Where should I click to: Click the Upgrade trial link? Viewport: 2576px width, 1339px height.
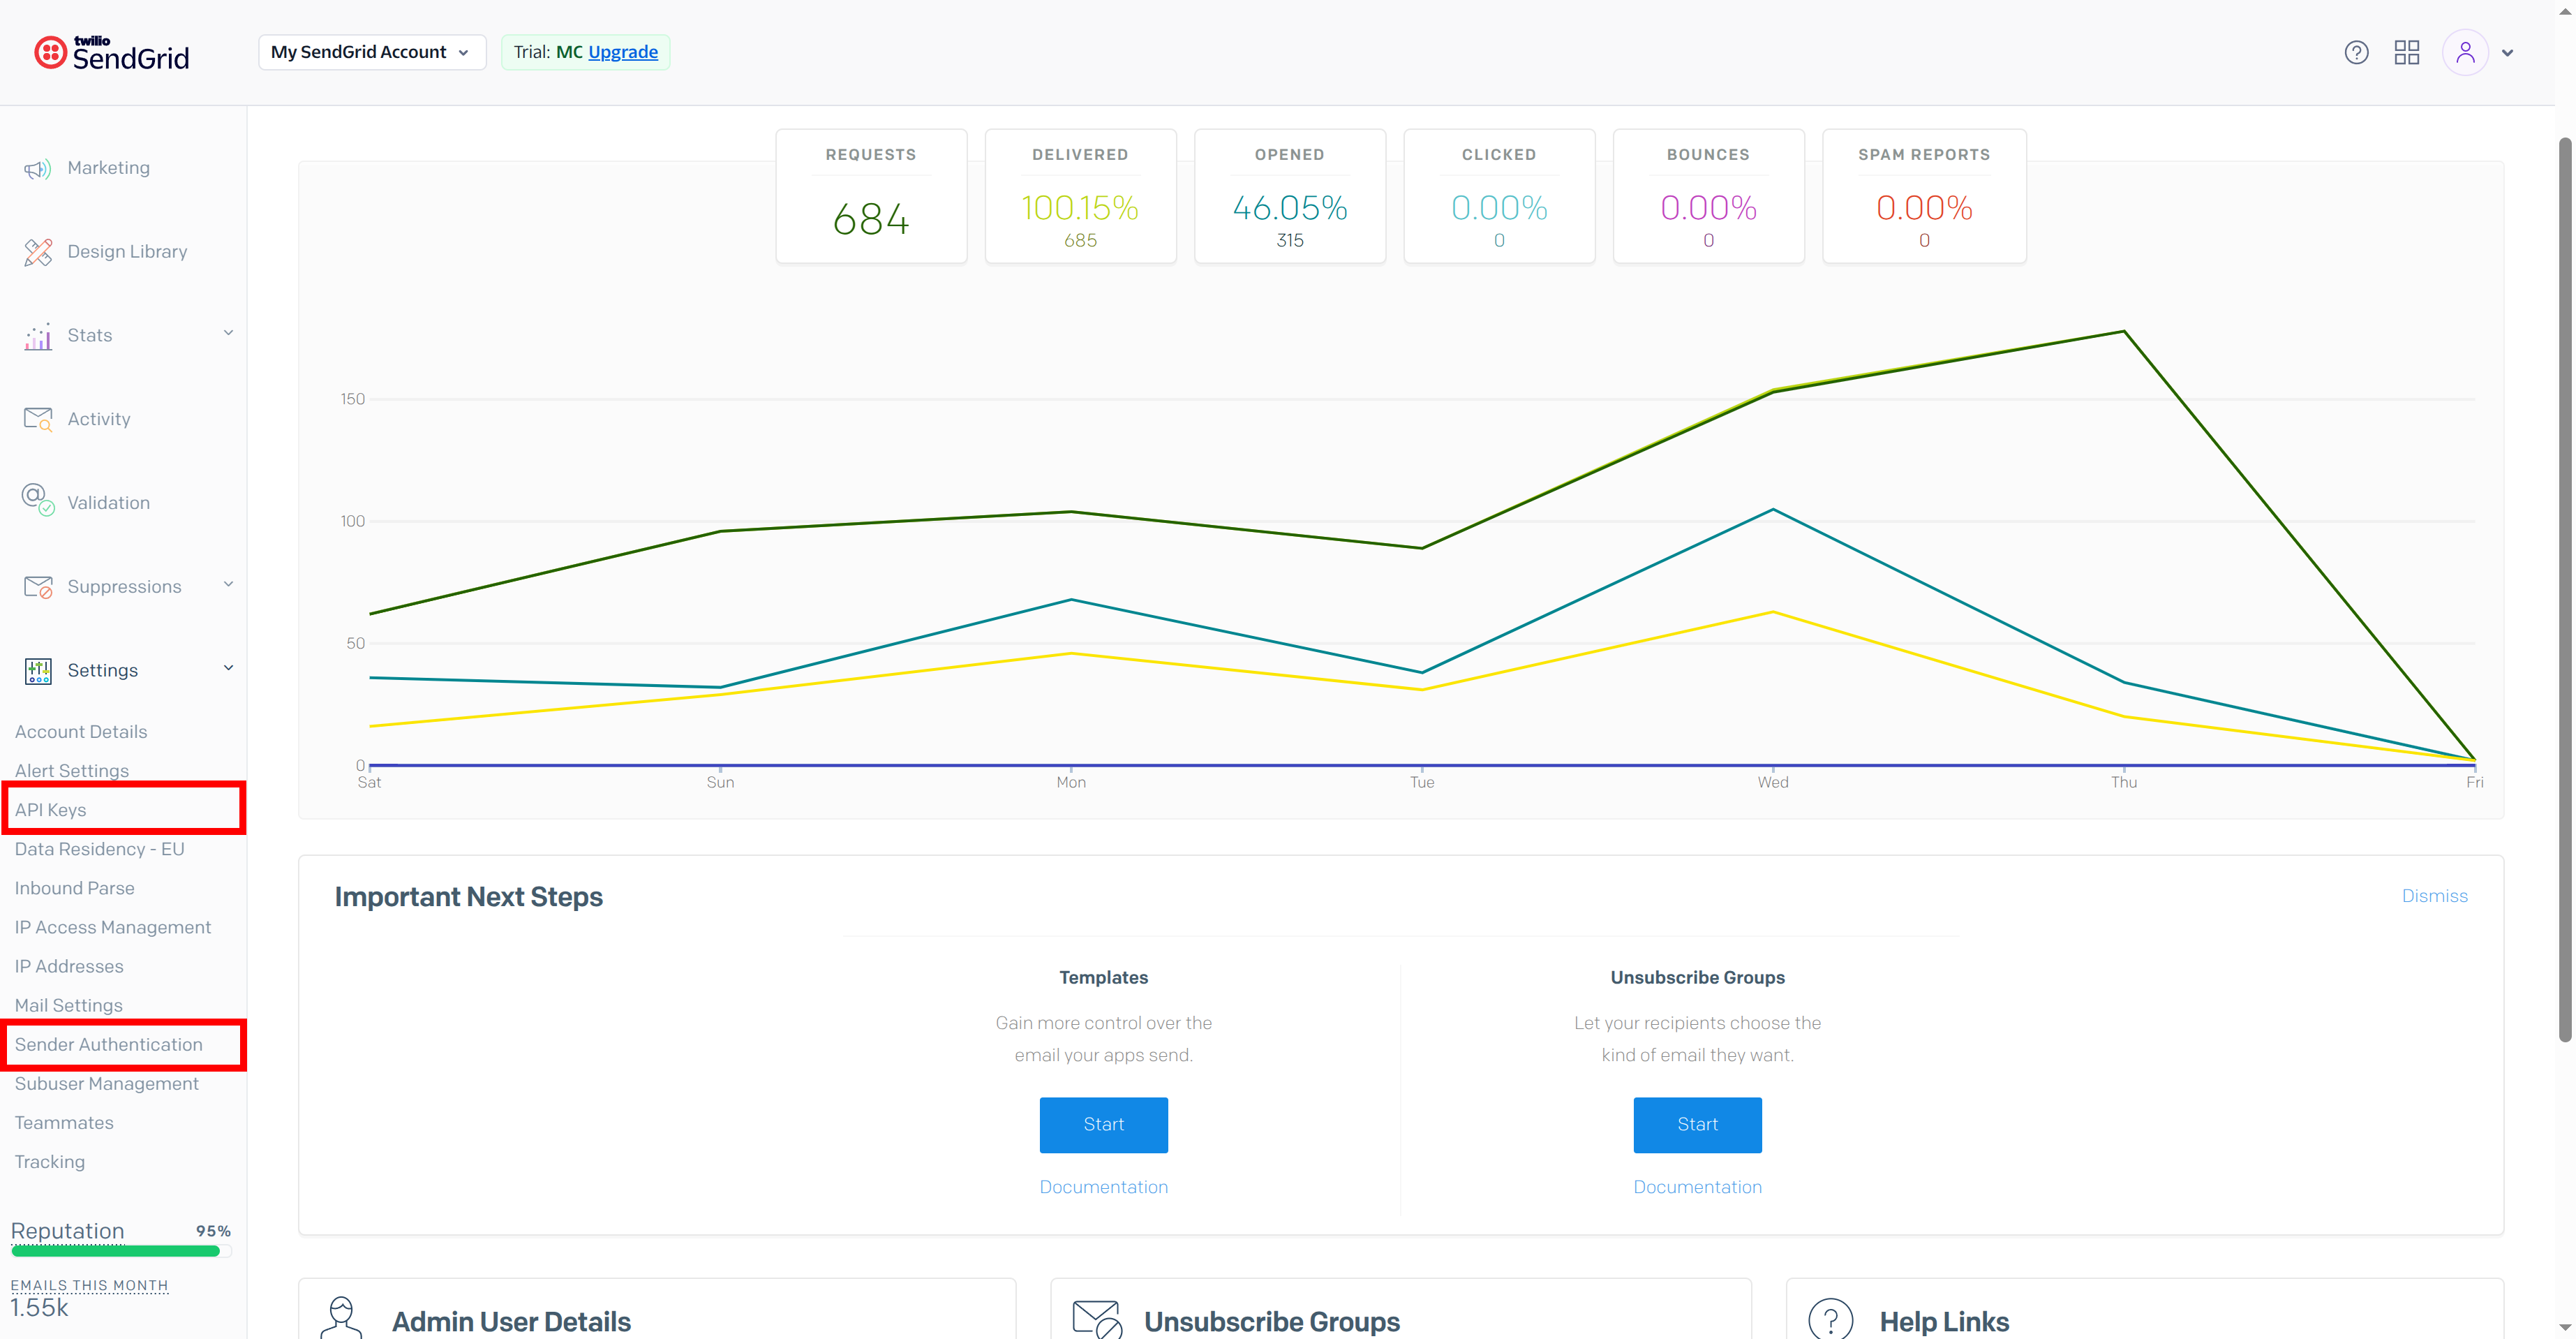pyautogui.click(x=622, y=52)
